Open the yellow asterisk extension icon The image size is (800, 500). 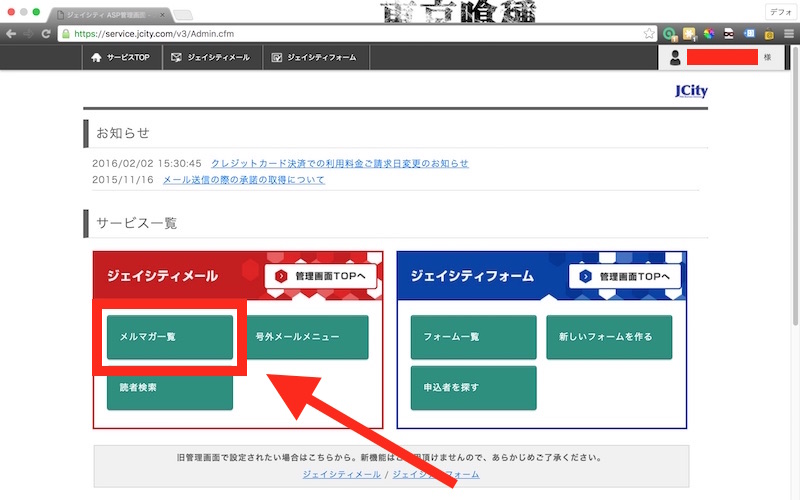pyautogui.click(x=689, y=34)
